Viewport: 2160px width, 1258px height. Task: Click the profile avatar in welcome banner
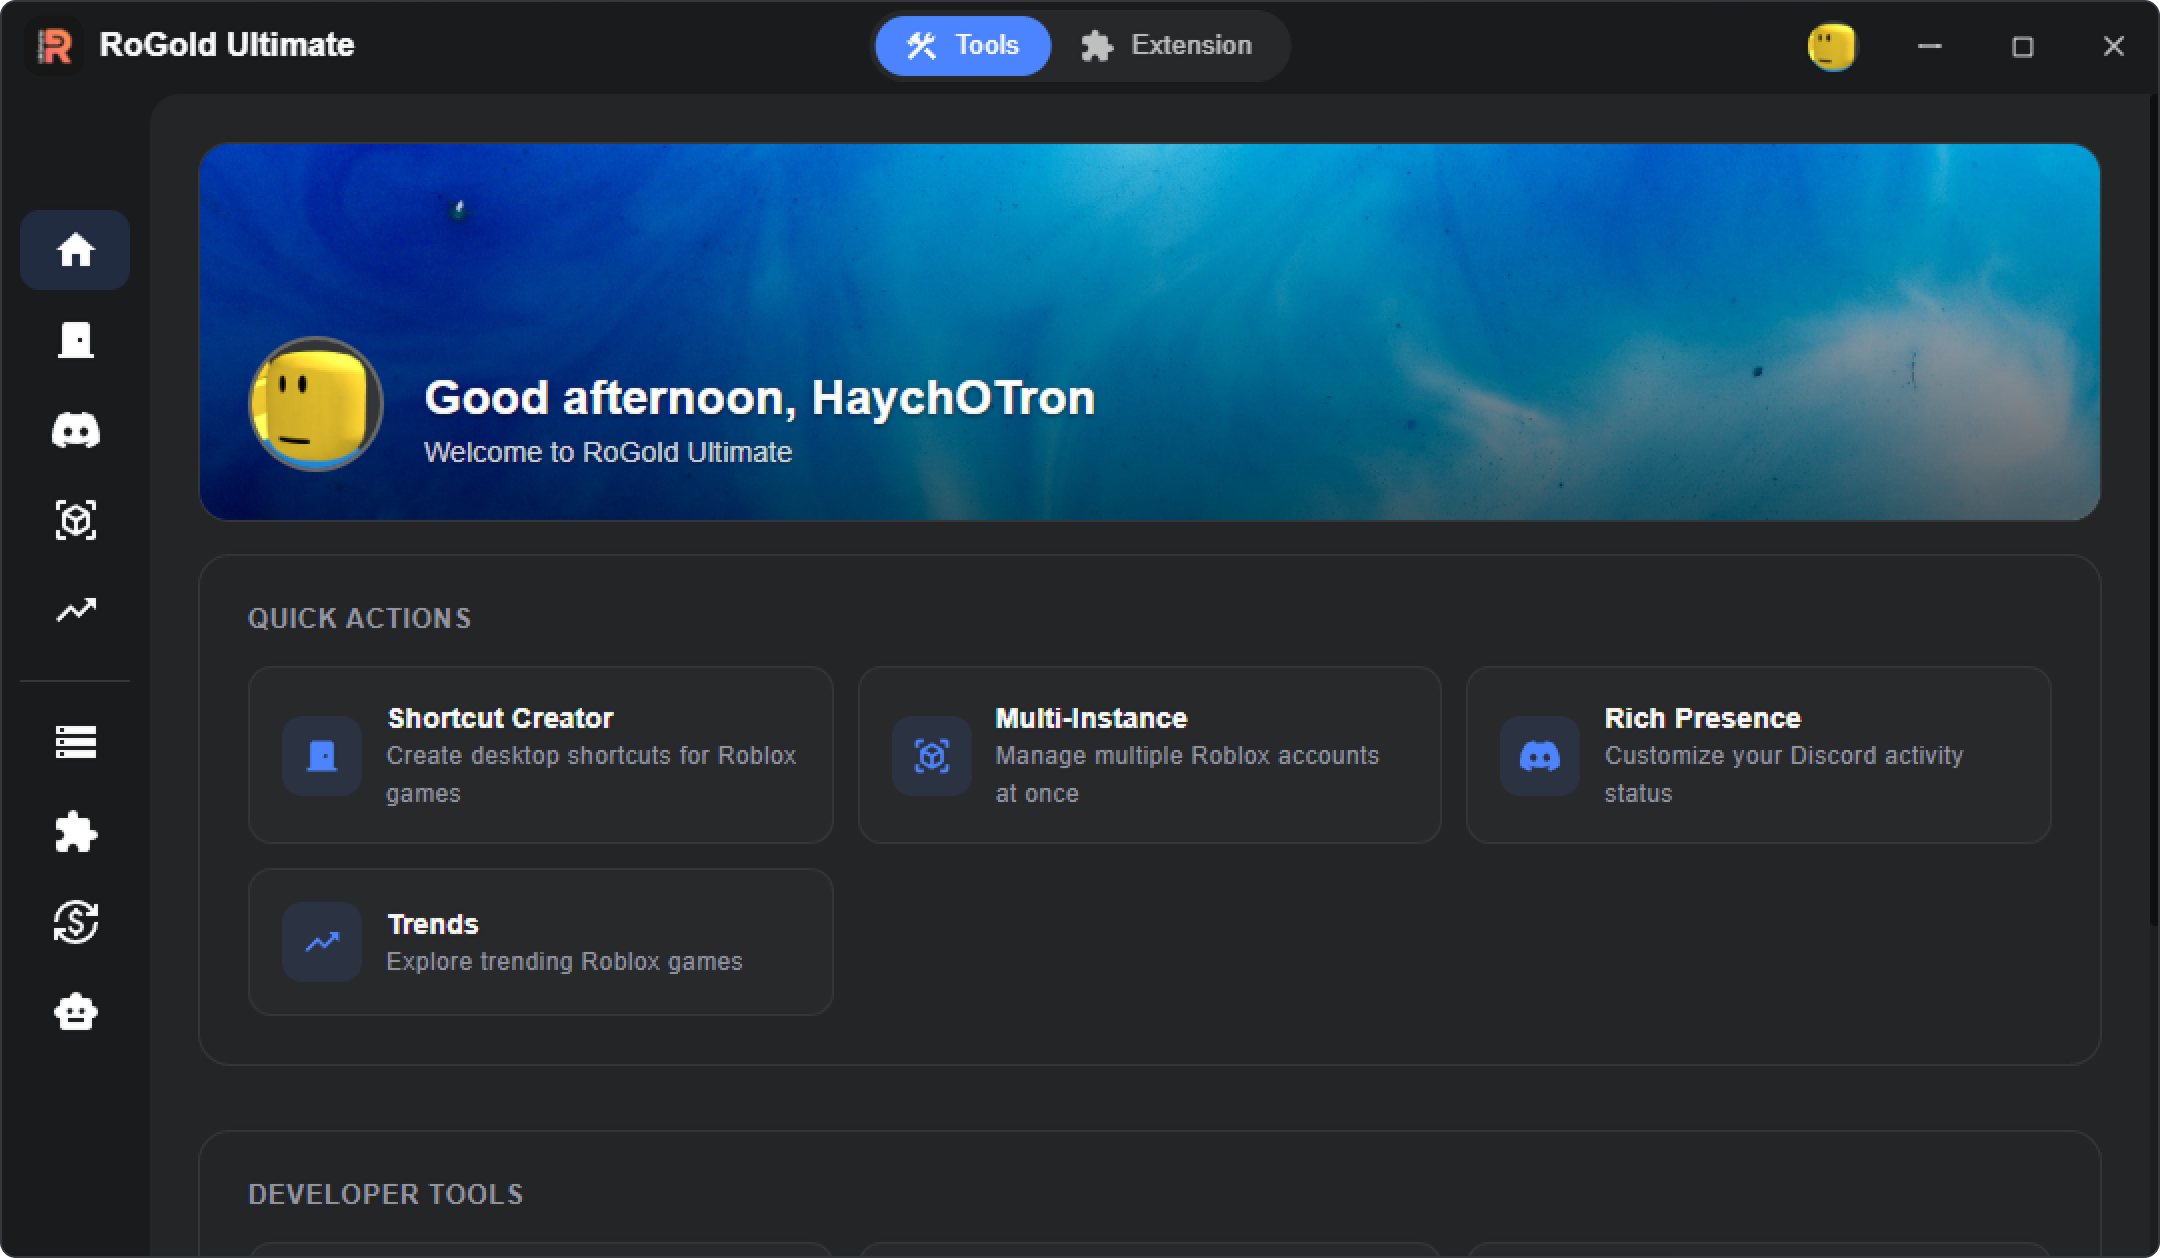coord(316,404)
